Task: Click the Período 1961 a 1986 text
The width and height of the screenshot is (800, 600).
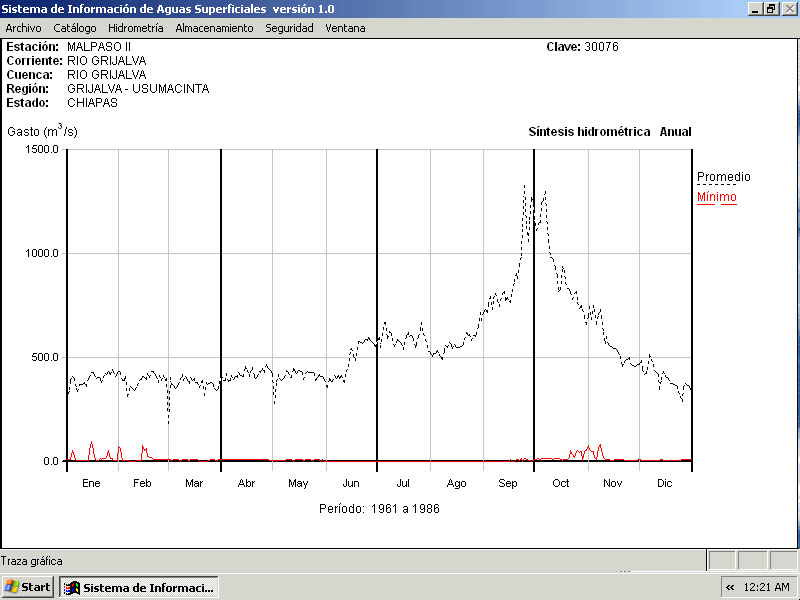Action: click(379, 509)
